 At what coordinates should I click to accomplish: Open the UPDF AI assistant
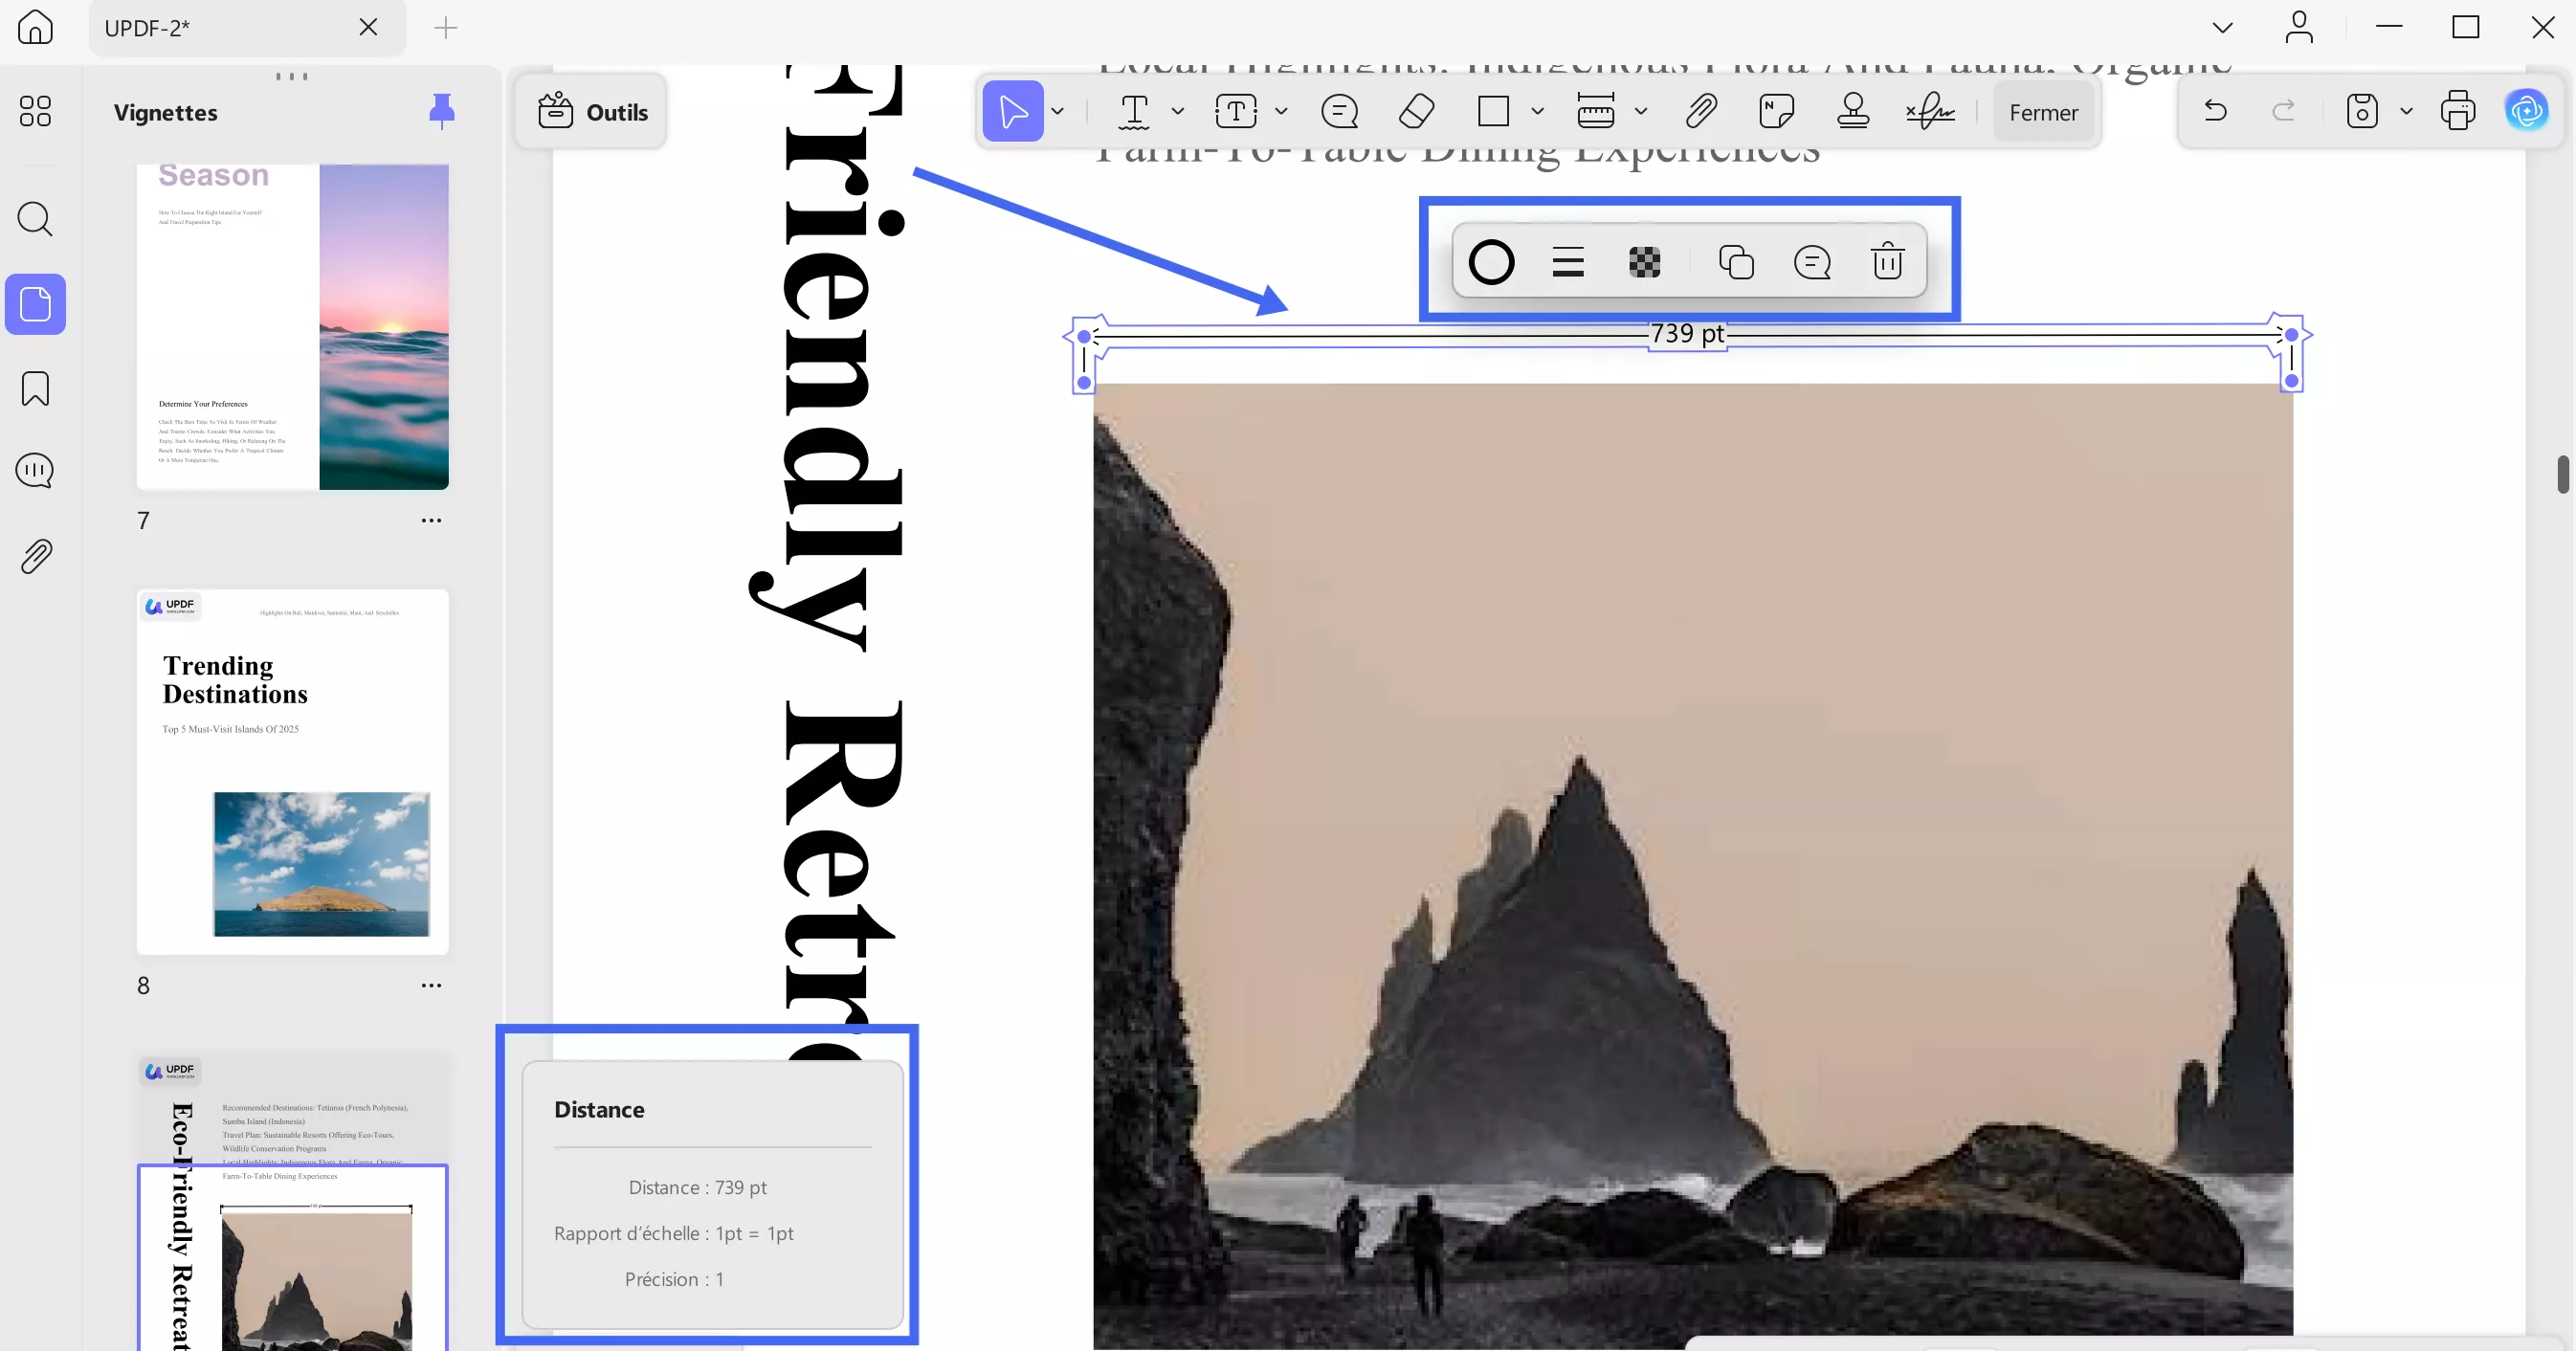click(2526, 111)
